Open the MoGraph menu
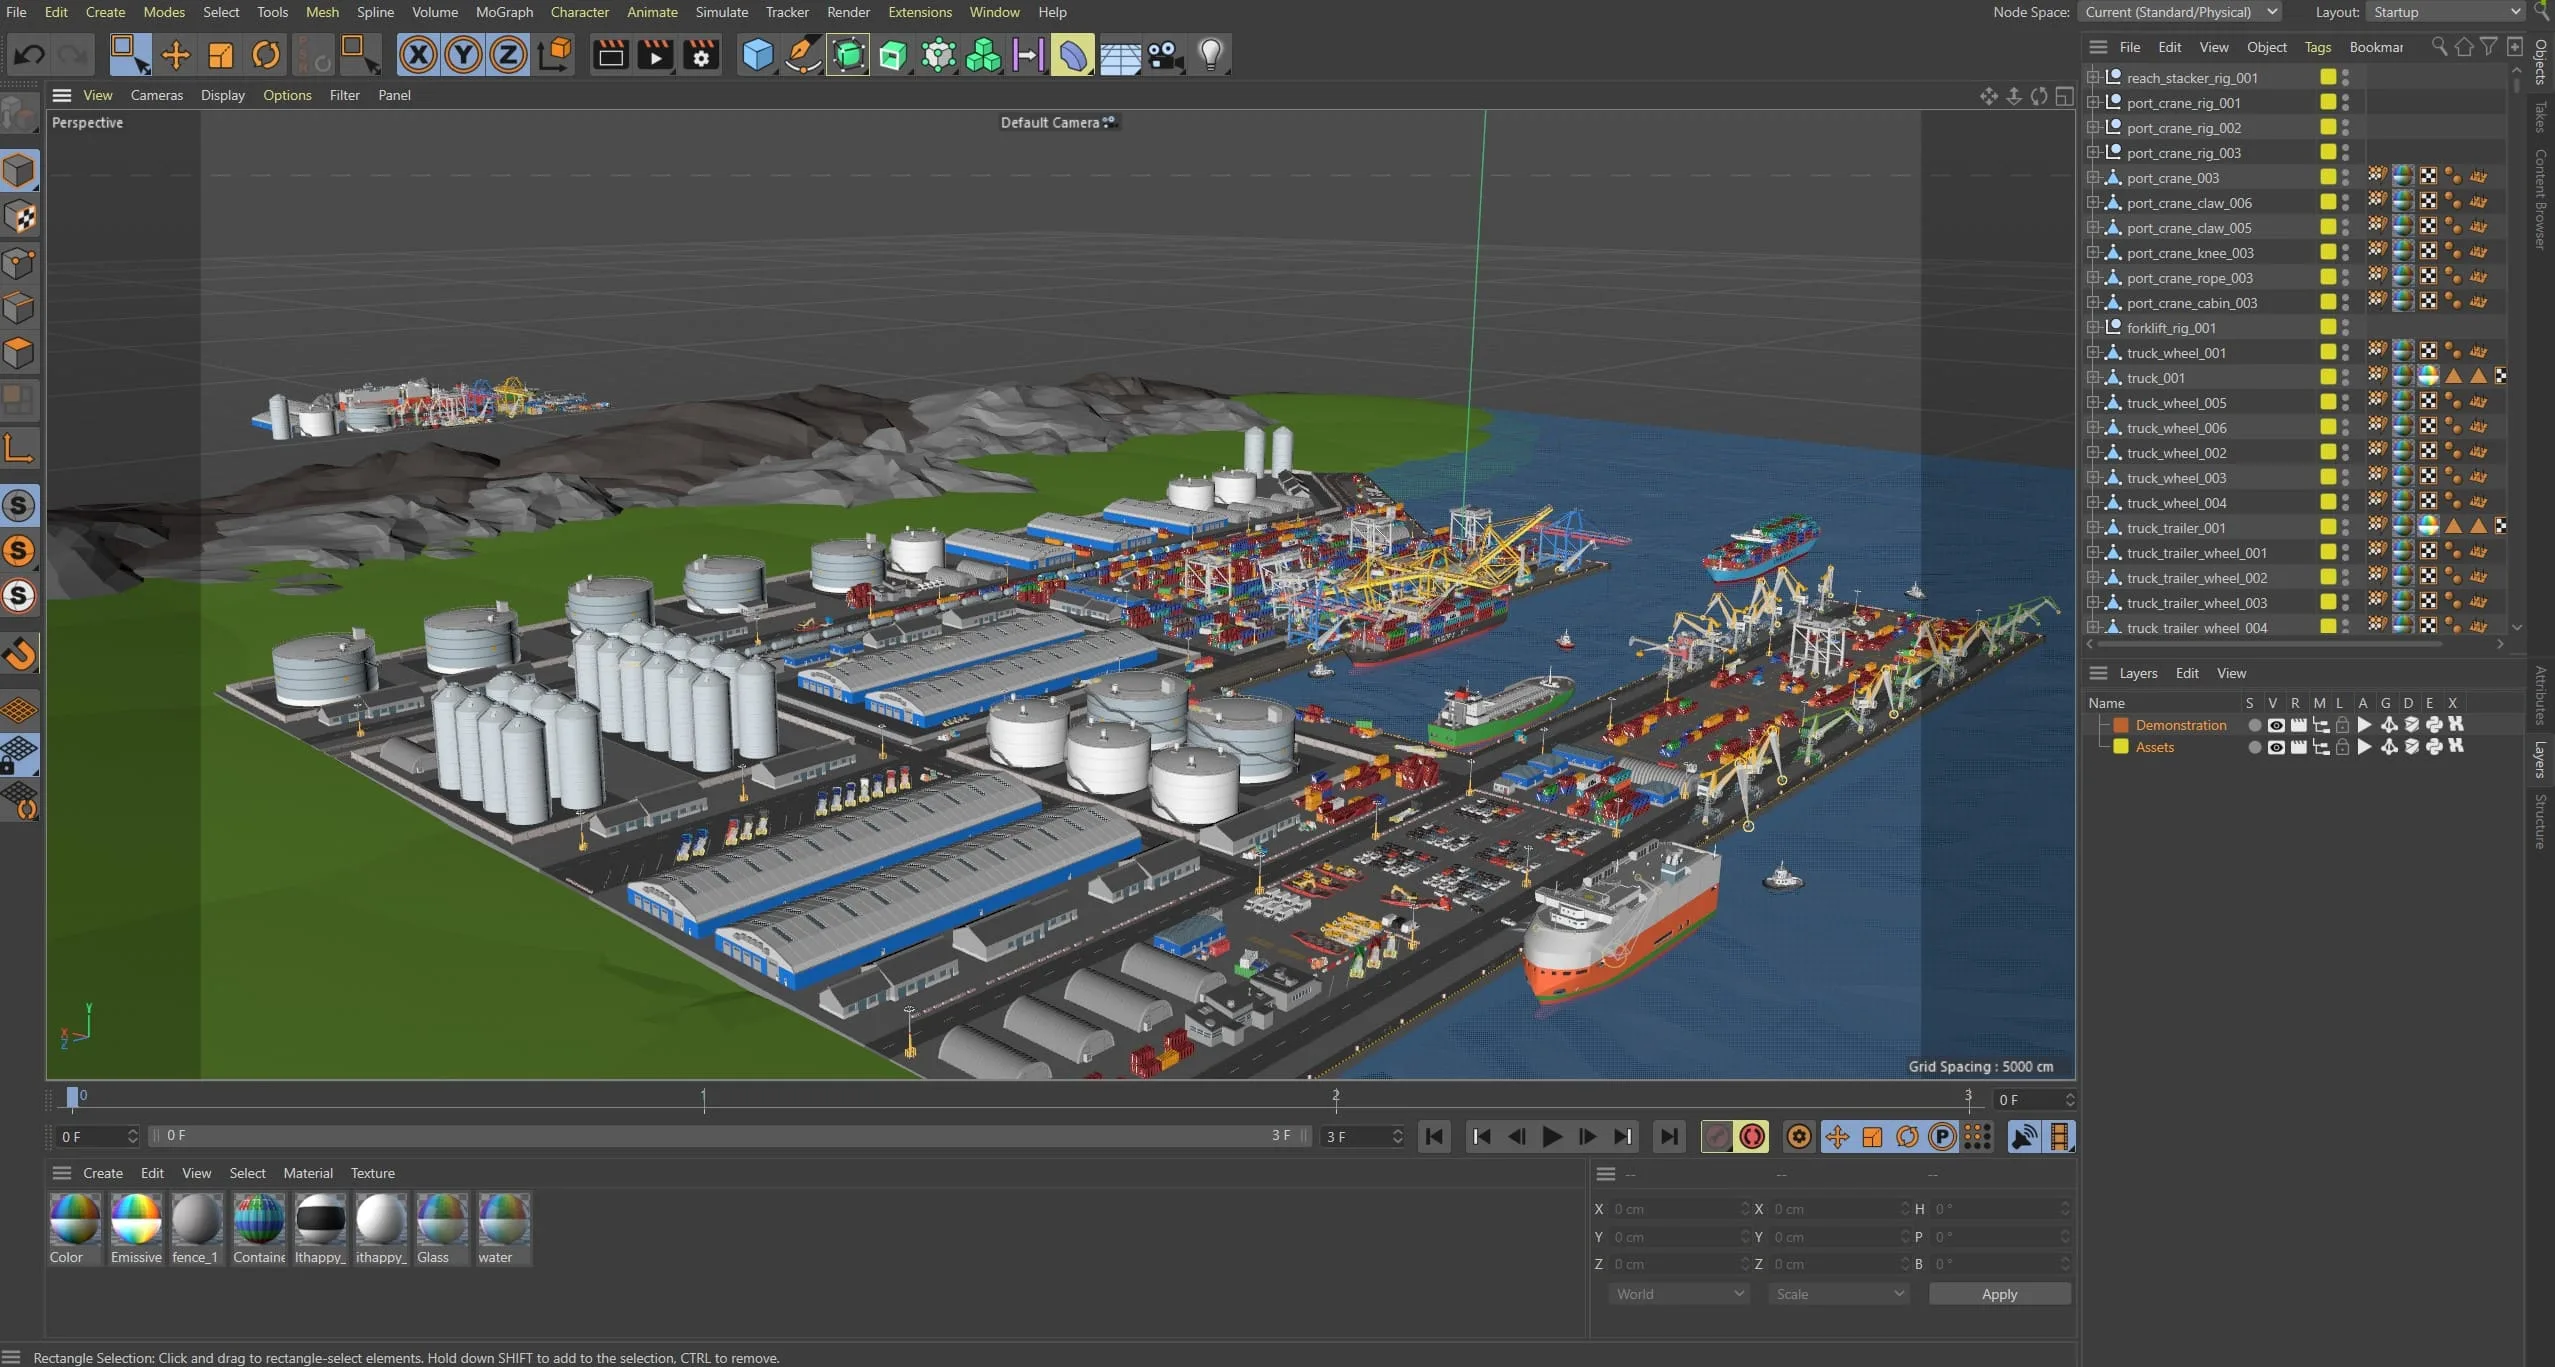 click(504, 12)
